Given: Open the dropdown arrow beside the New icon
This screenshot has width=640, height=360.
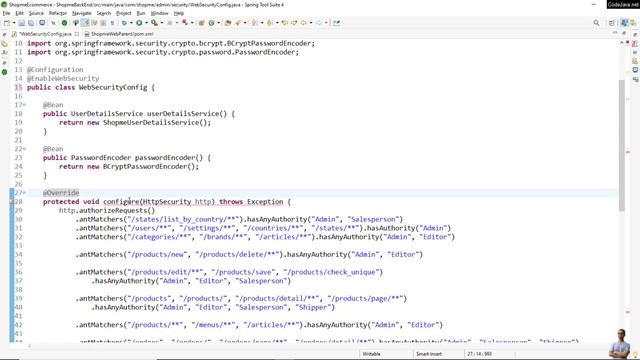Looking at the screenshot, I should tap(14, 23).
